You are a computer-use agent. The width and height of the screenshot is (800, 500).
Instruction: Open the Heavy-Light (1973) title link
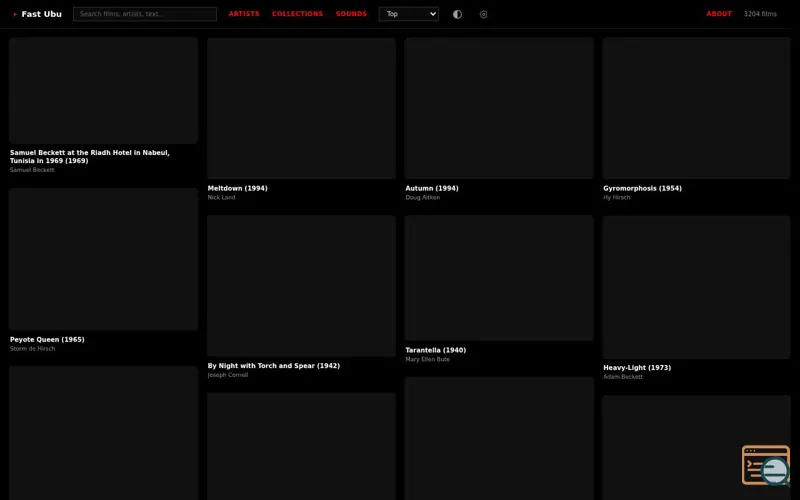[637, 367]
